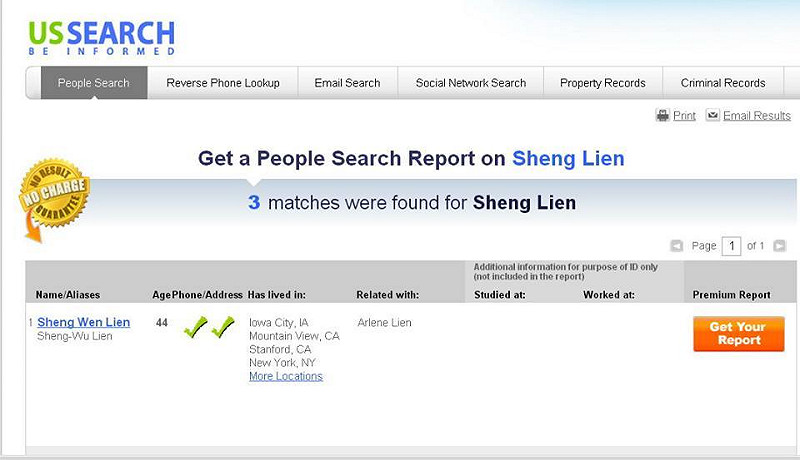Open the People Search tab

pyautogui.click(x=93, y=83)
